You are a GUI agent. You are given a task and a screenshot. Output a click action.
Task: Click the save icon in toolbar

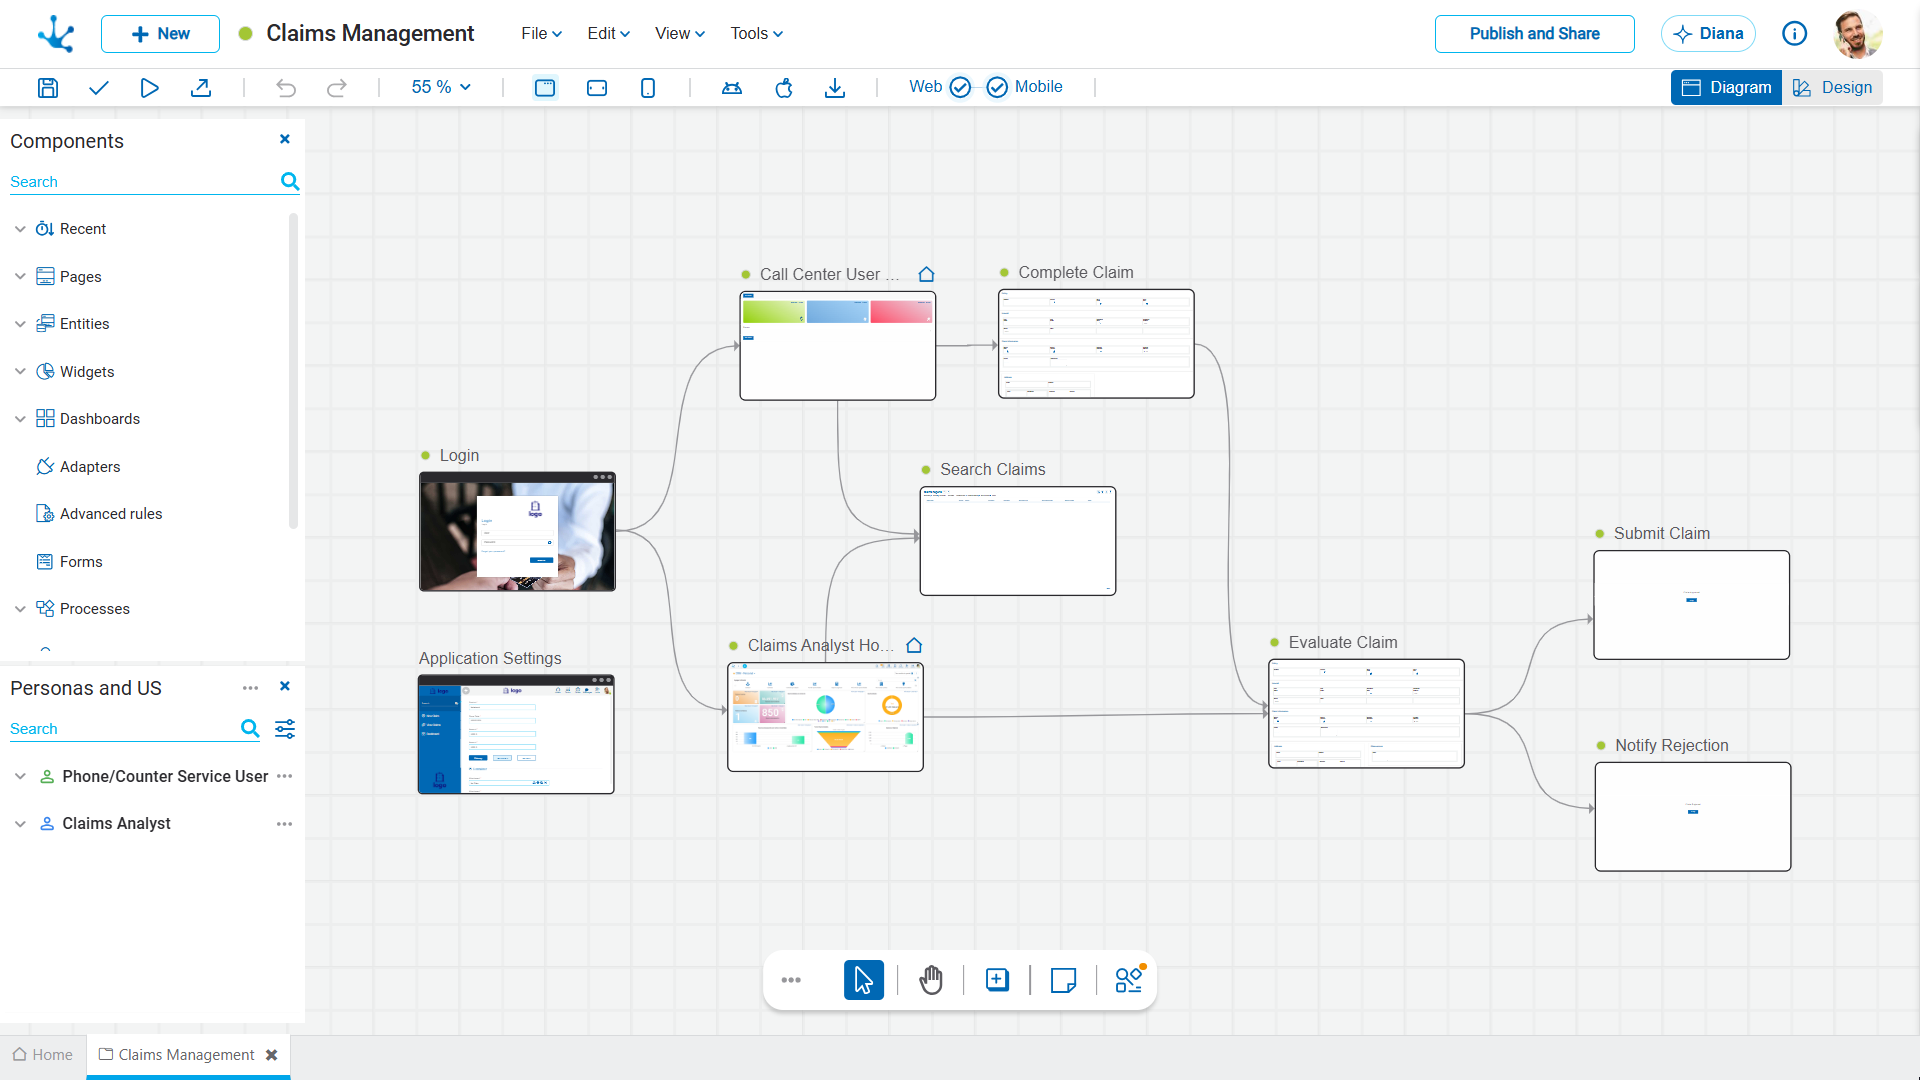pos(47,87)
